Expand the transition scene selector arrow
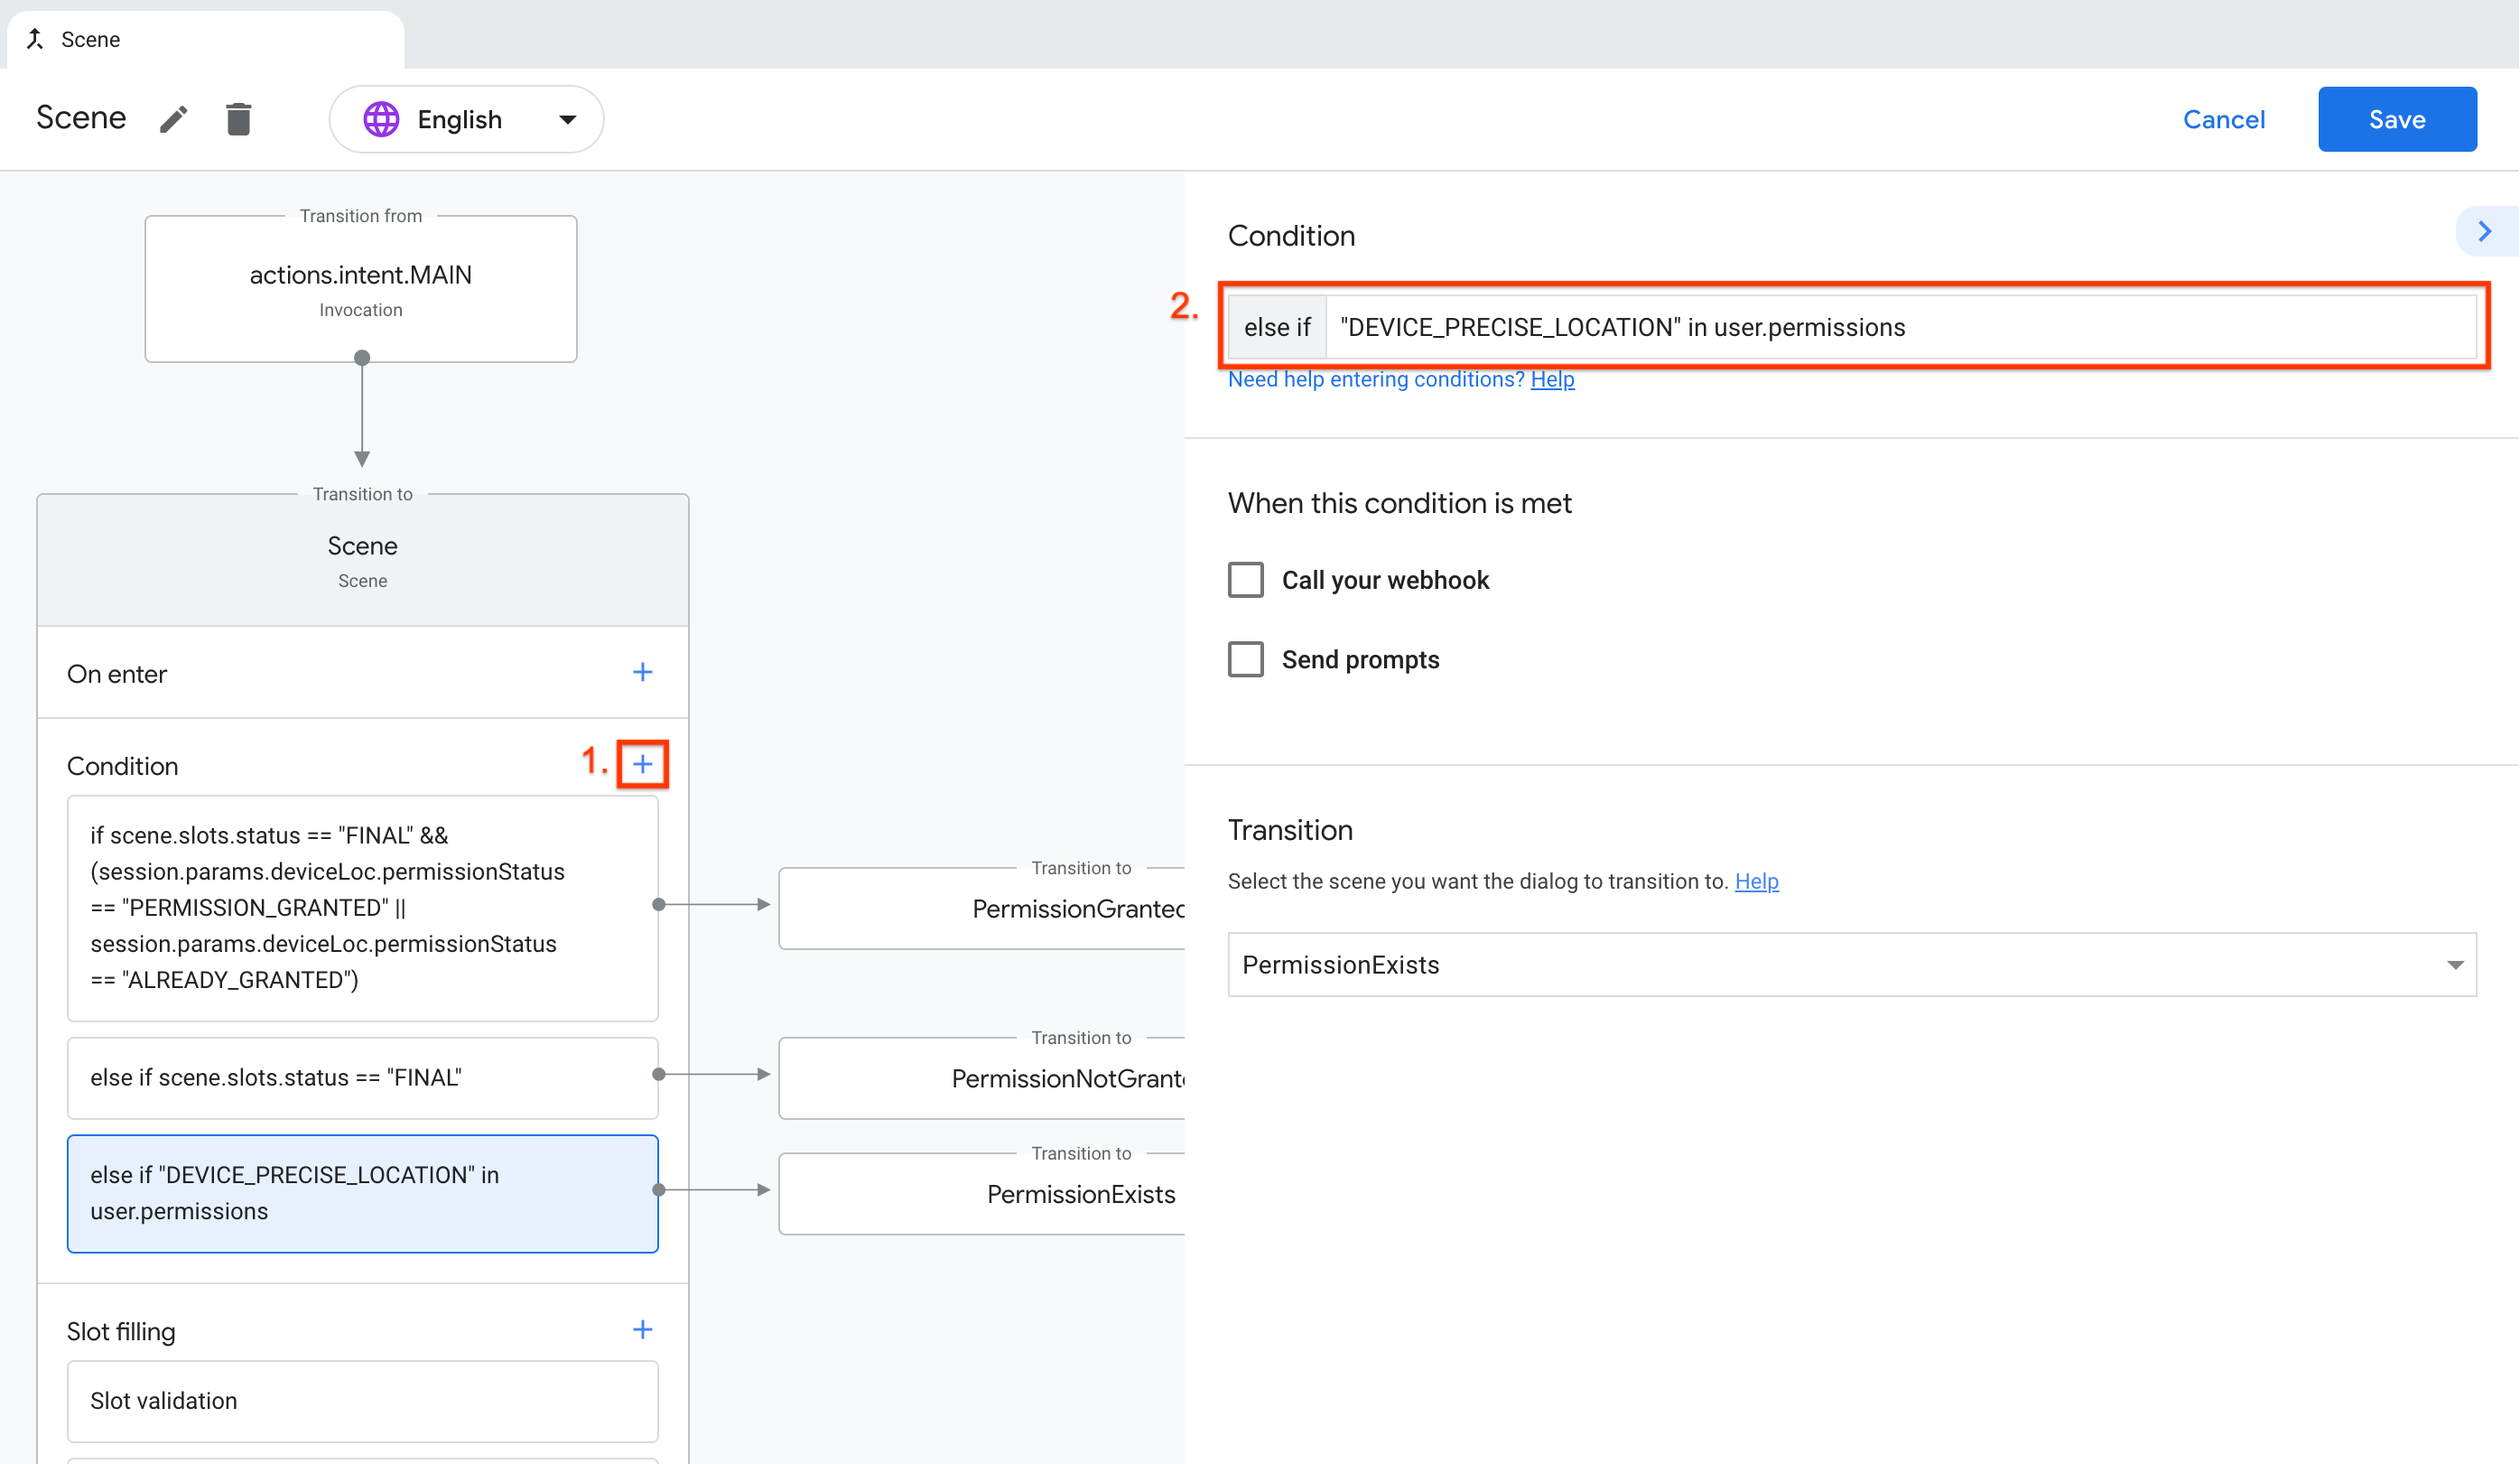This screenshot has width=2520, height=1464. click(x=2455, y=964)
